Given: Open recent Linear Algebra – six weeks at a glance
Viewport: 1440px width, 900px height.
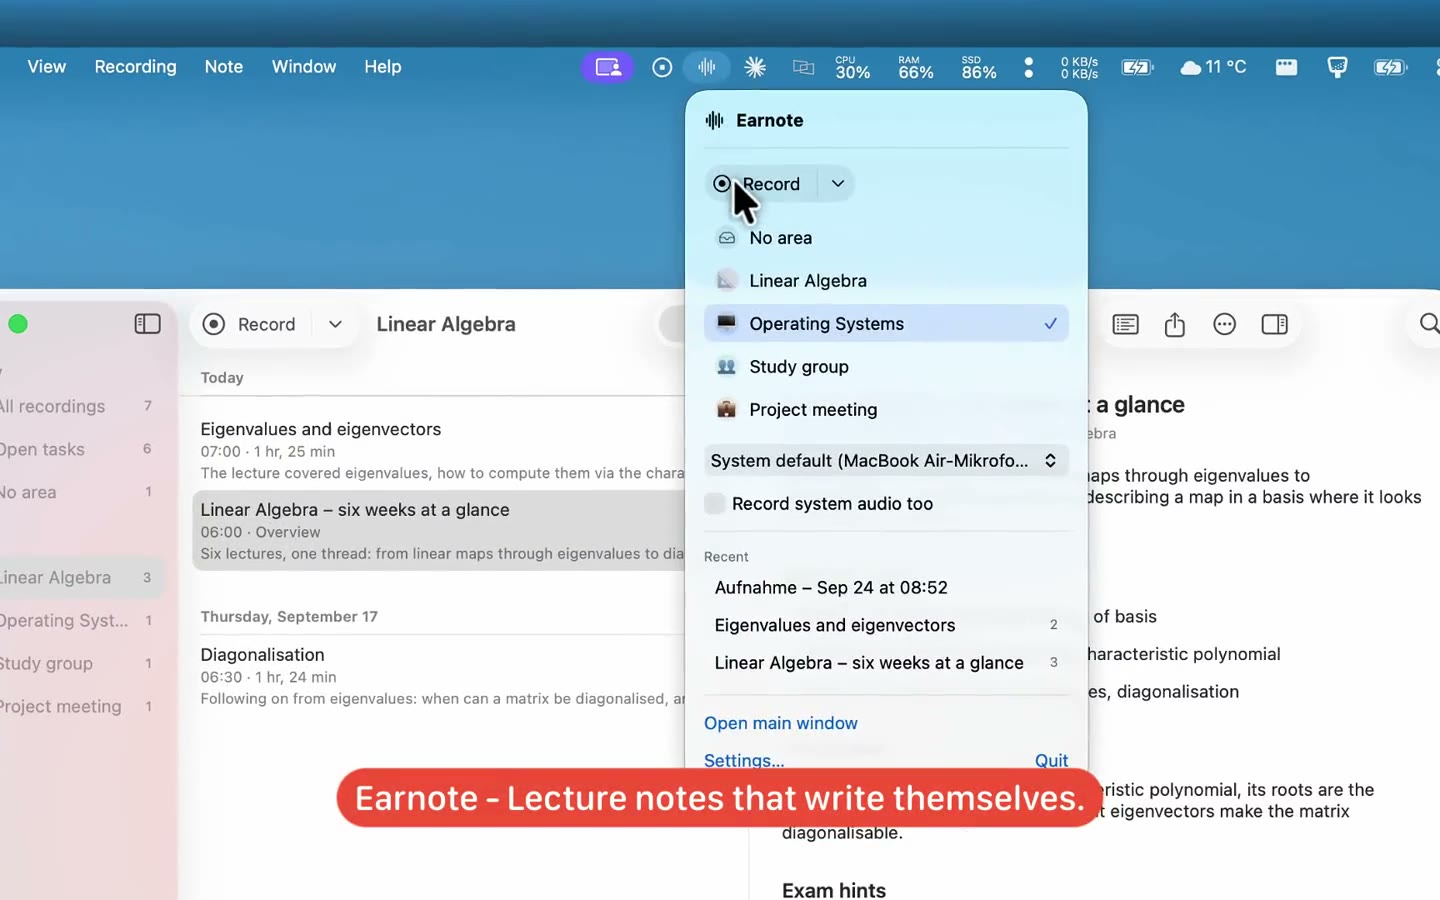Looking at the screenshot, I should pos(886,663).
